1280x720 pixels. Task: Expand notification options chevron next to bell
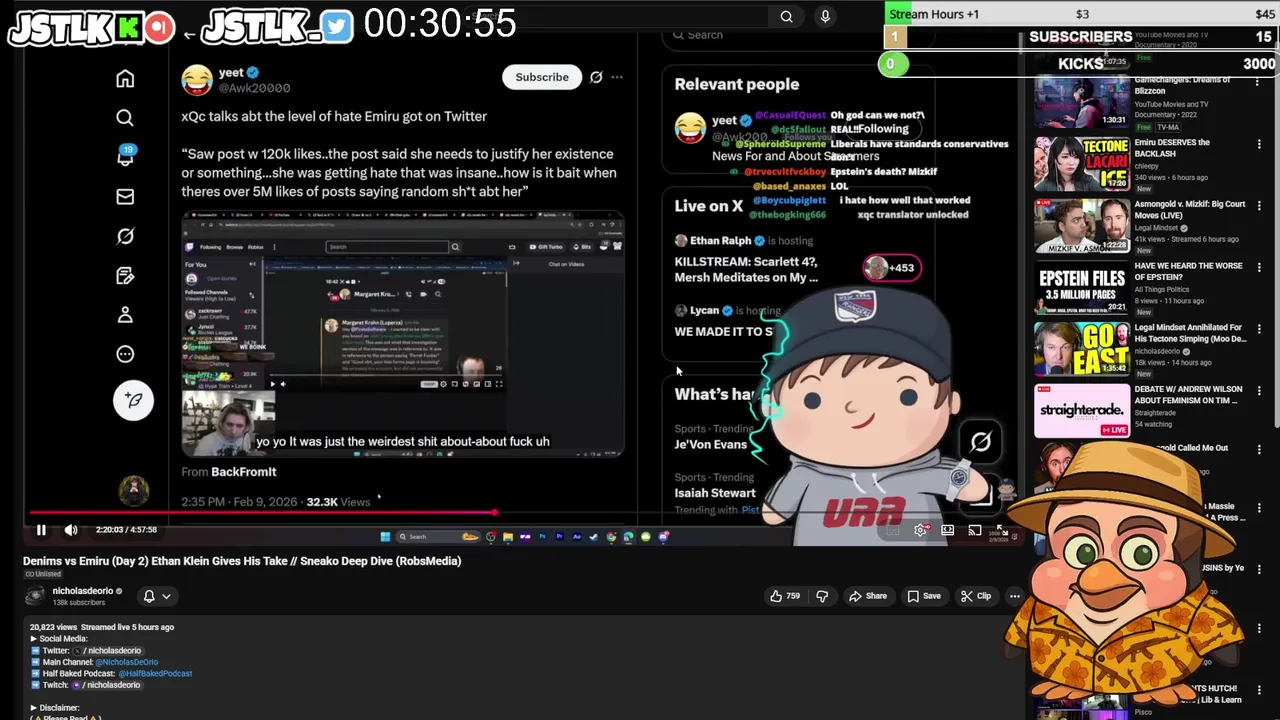click(166, 596)
